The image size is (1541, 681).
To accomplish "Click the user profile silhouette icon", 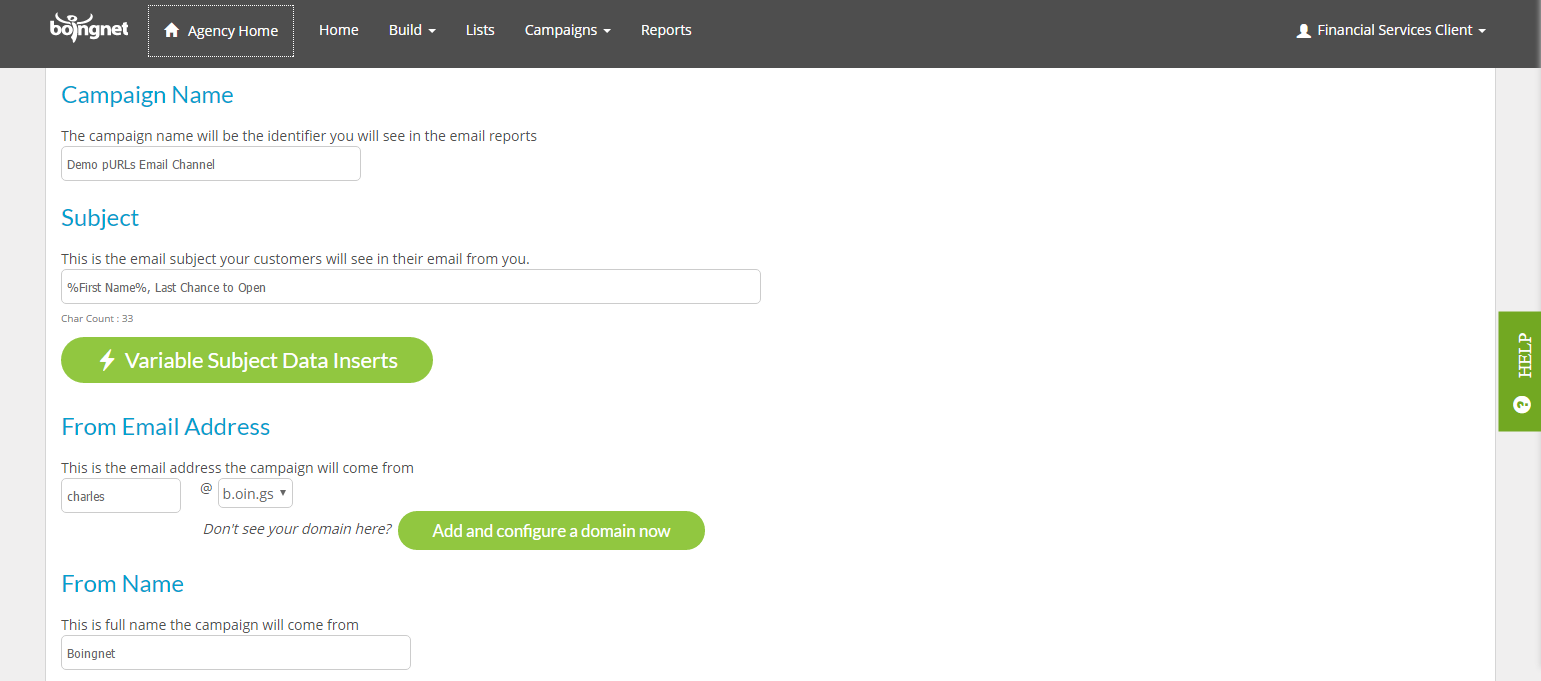I will [x=1303, y=31].
